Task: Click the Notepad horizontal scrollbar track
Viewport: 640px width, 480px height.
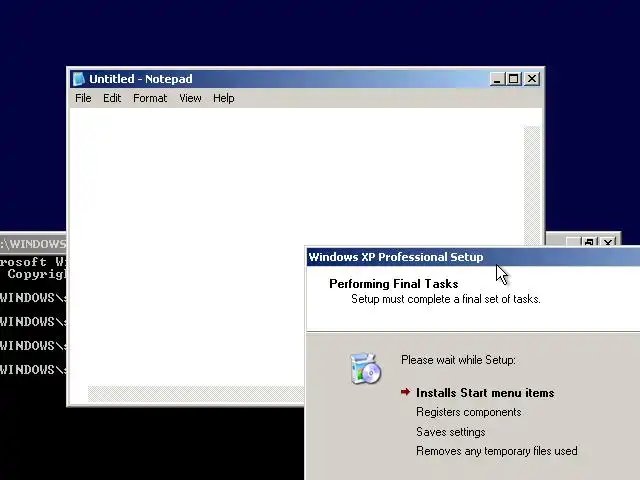Action: pos(196,394)
